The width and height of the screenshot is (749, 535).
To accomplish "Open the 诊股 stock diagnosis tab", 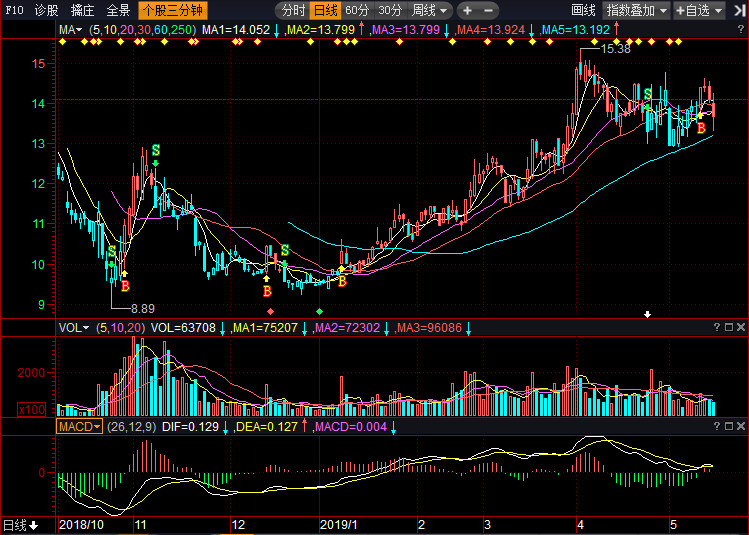I will click(46, 10).
